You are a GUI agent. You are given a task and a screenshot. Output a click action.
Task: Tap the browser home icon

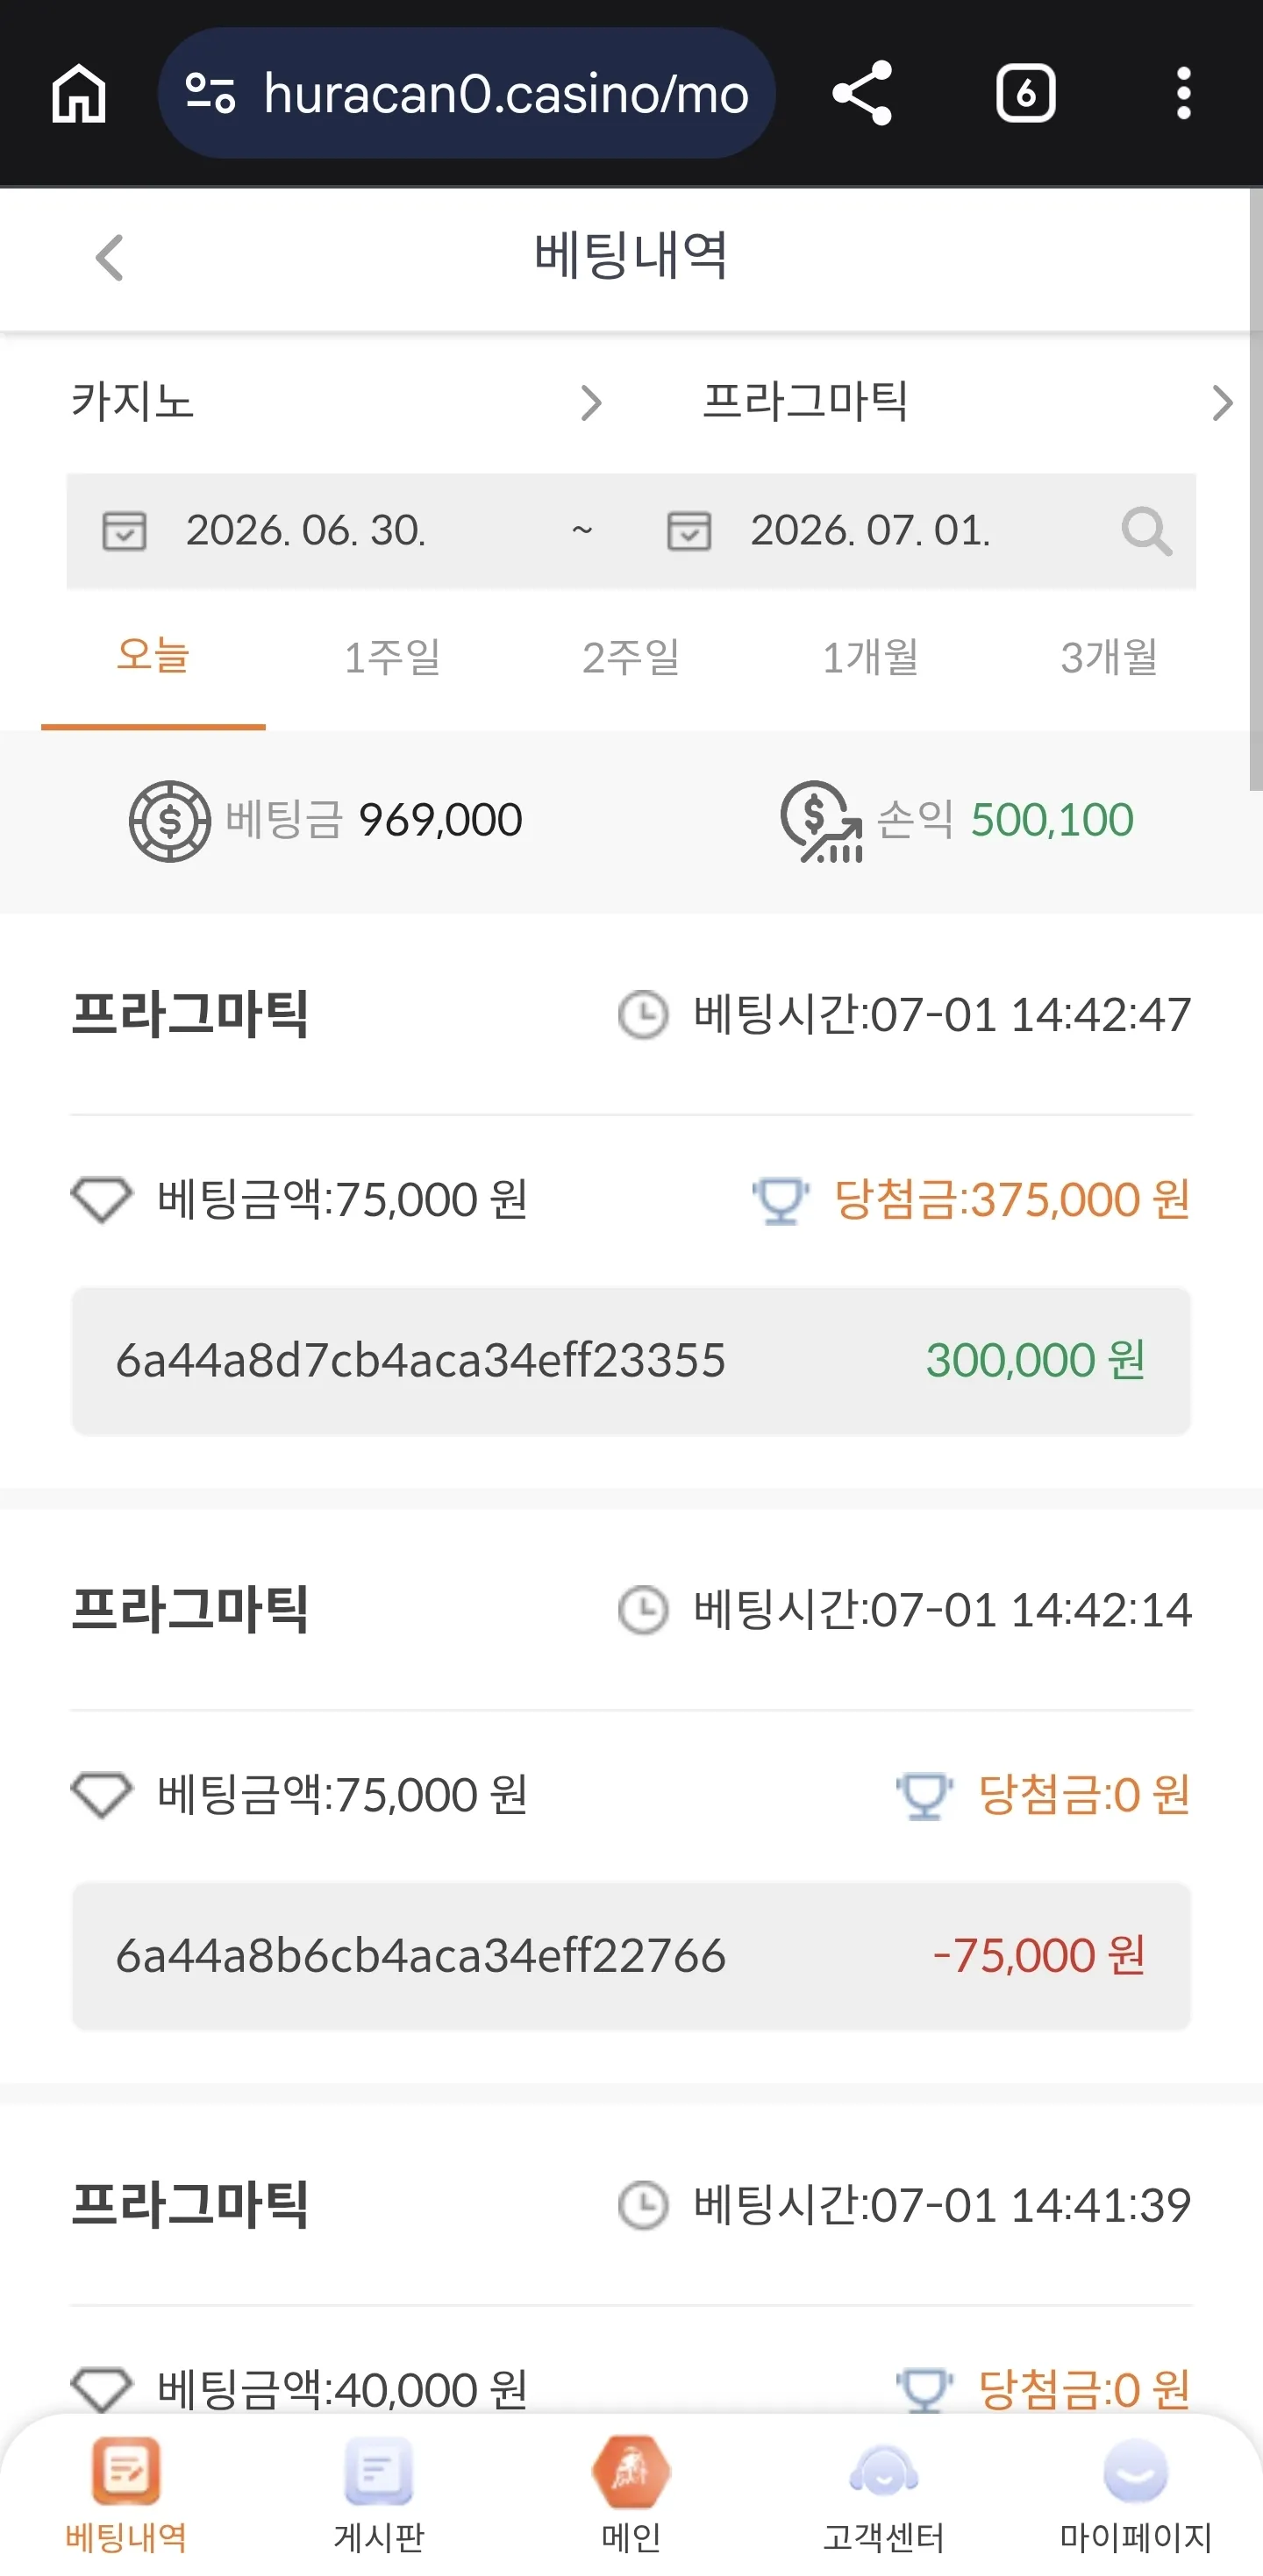tap(79, 93)
